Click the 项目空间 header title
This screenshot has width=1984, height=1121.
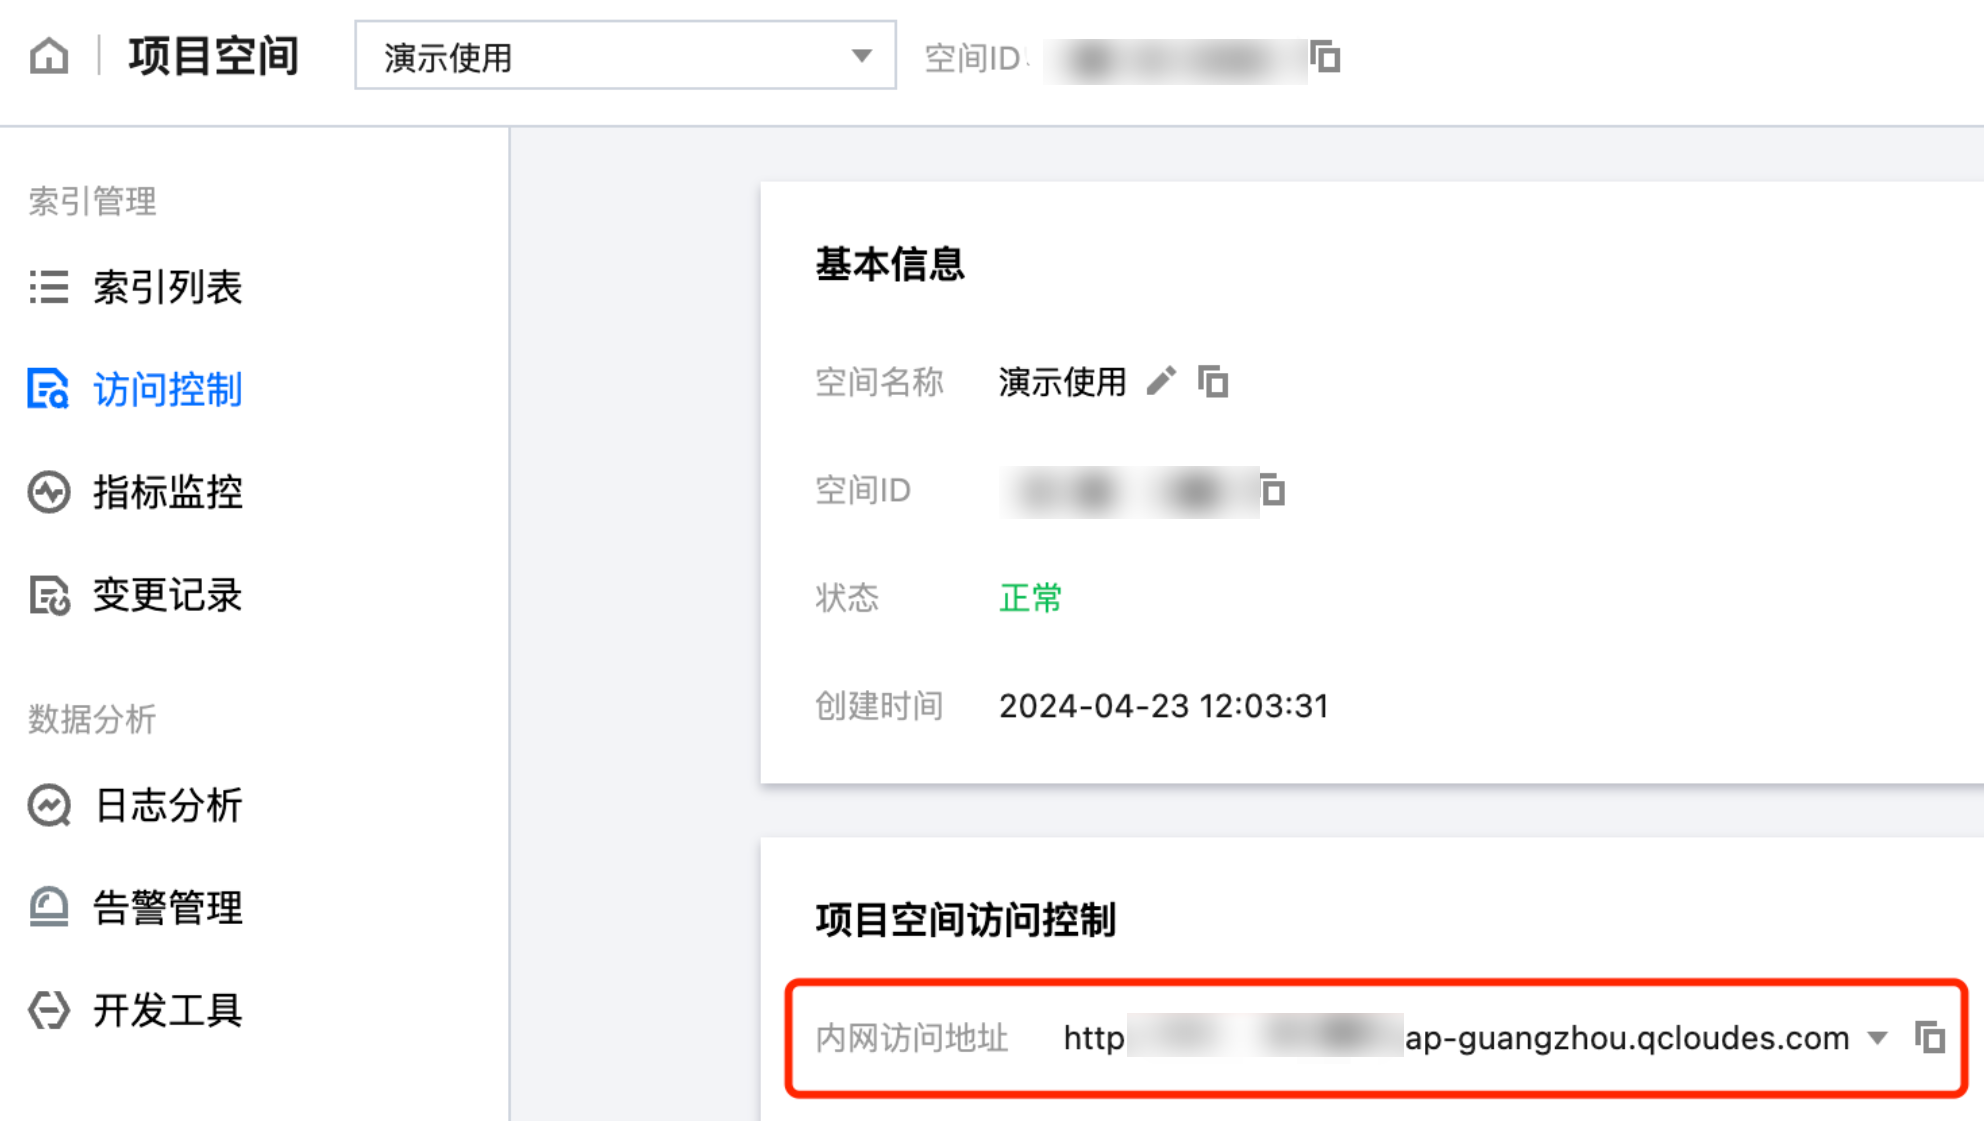click(x=213, y=56)
